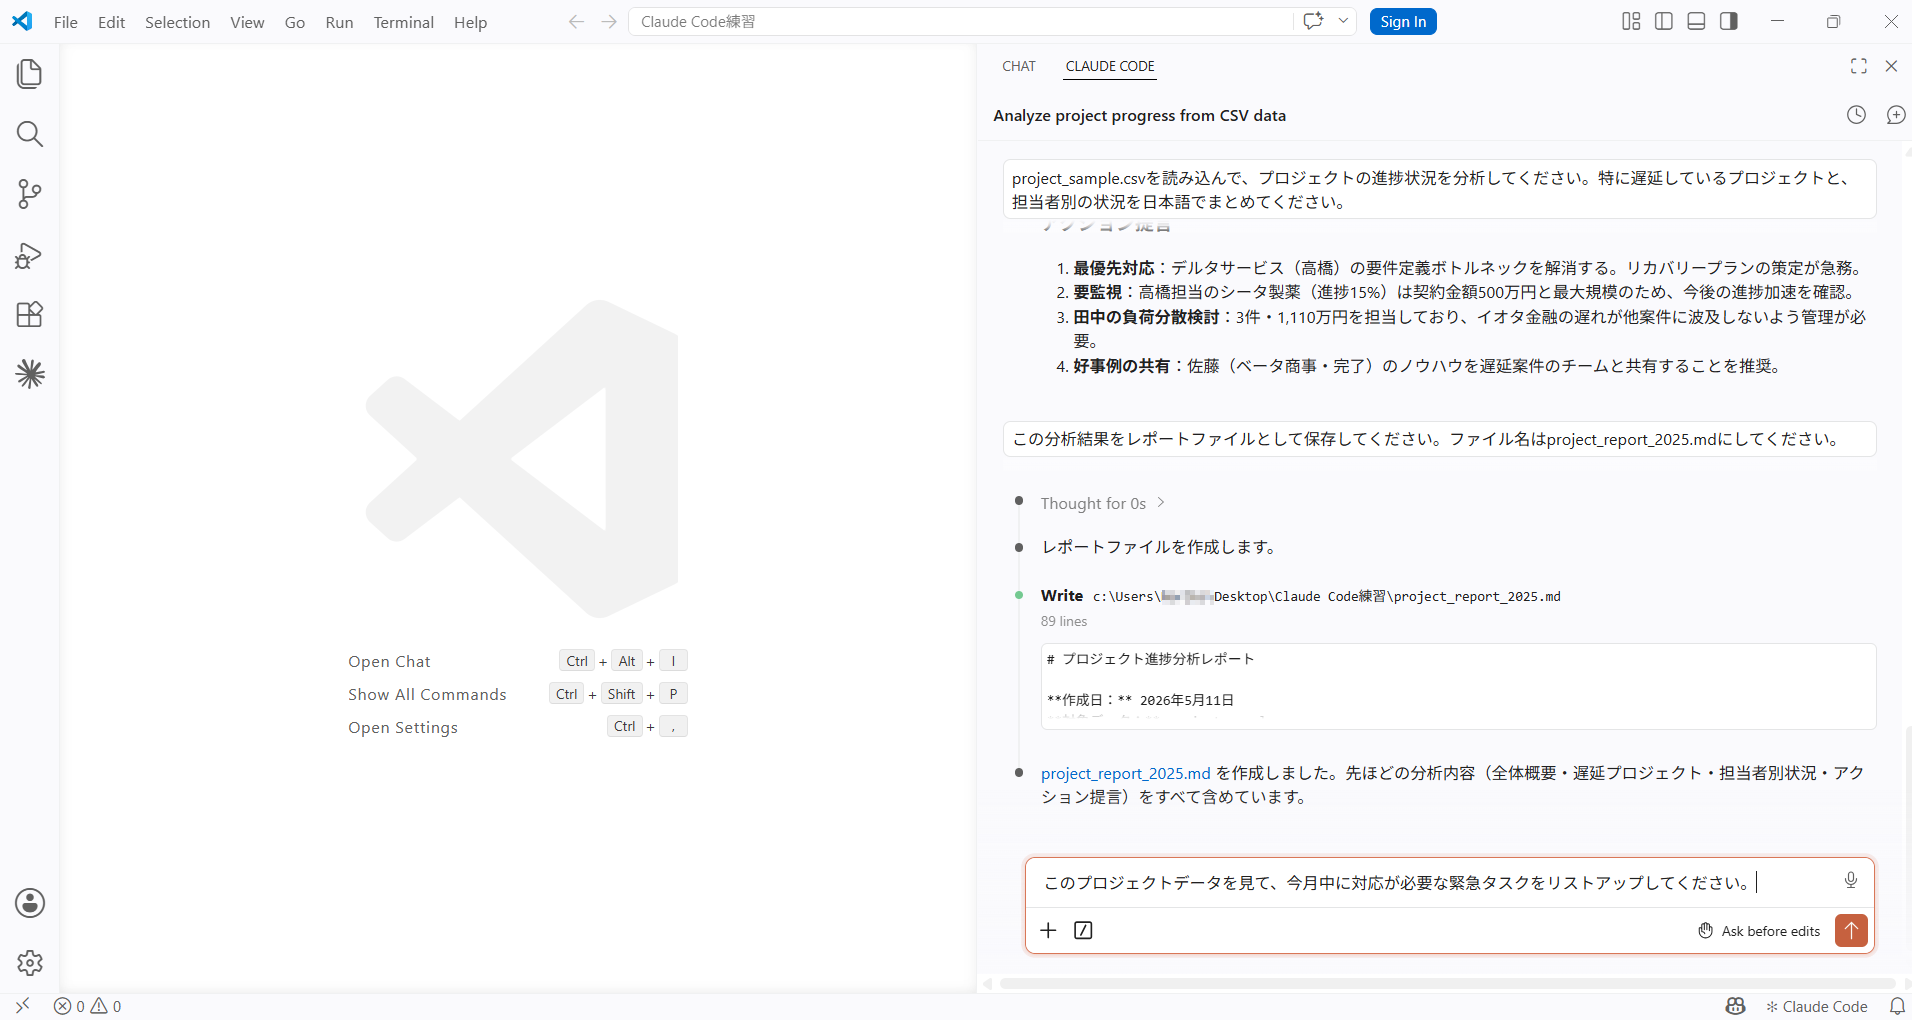The height and width of the screenshot is (1020, 1912).
Task: Open the Run menu
Action: tap(339, 22)
